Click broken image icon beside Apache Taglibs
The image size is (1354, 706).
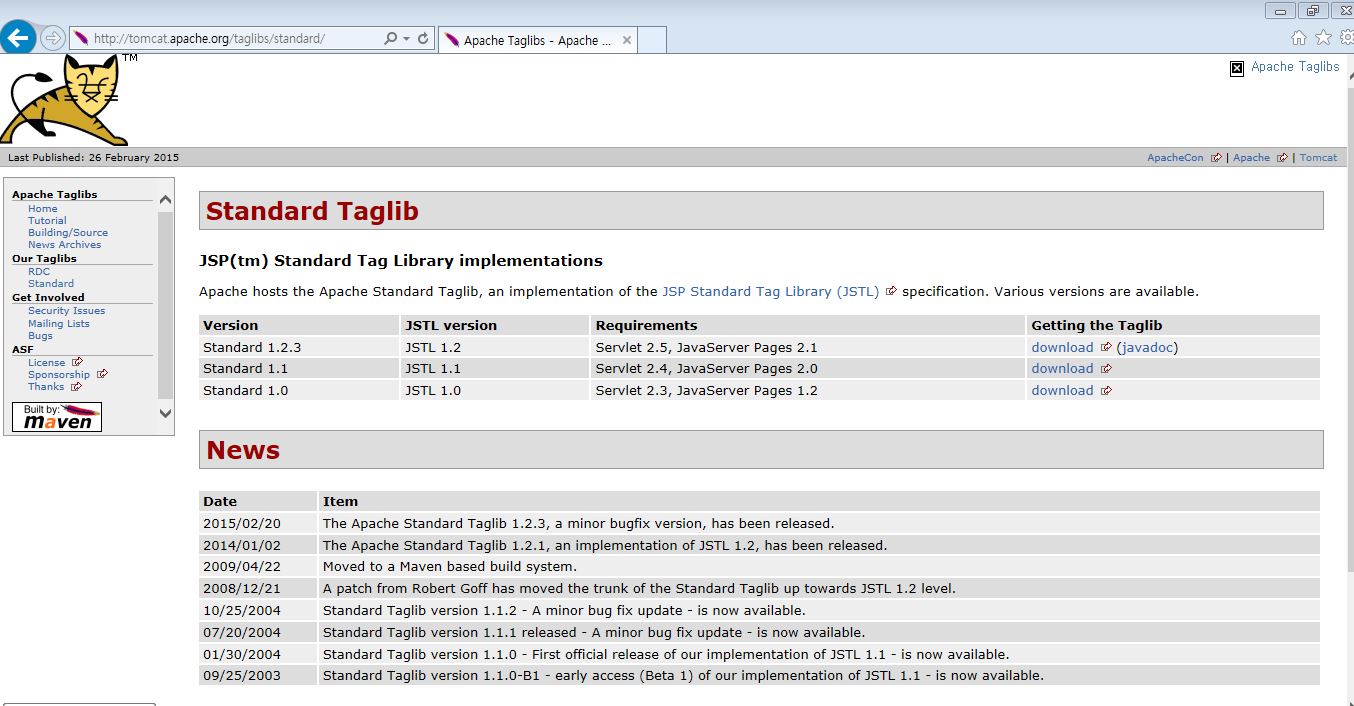tap(1237, 68)
